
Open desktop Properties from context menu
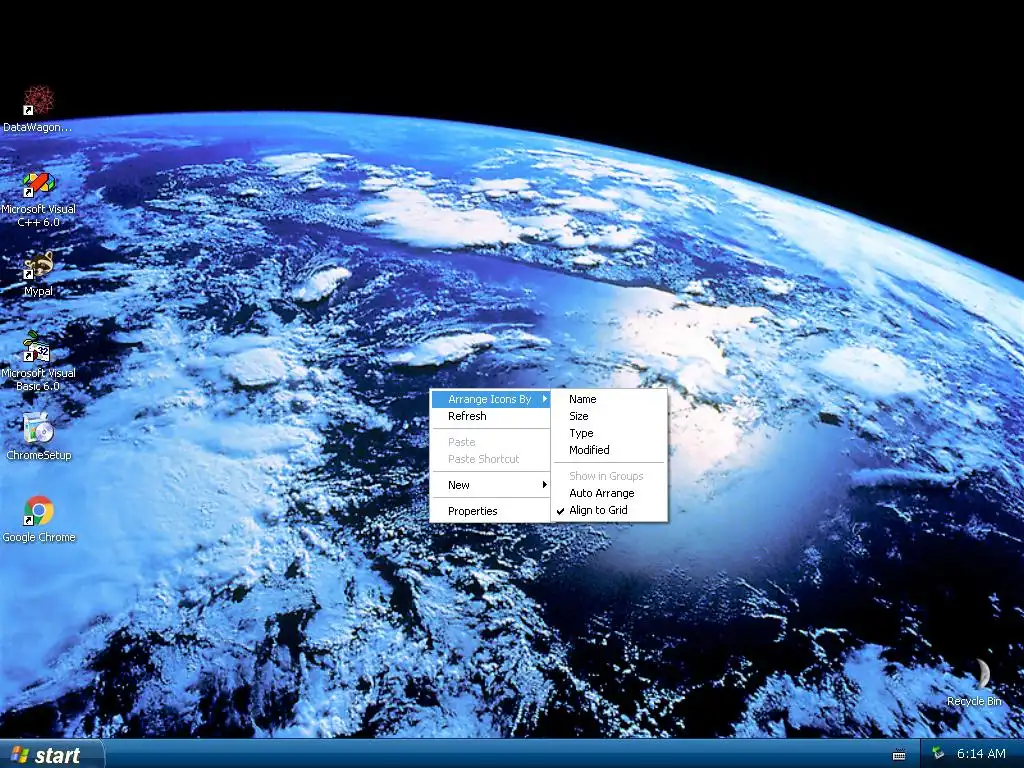coord(490,511)
